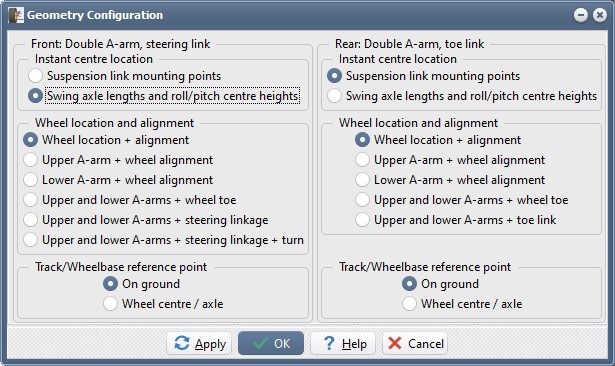The image size is (615, 366).
Task: Open Help via the question mark button
Action: [343, 344]
